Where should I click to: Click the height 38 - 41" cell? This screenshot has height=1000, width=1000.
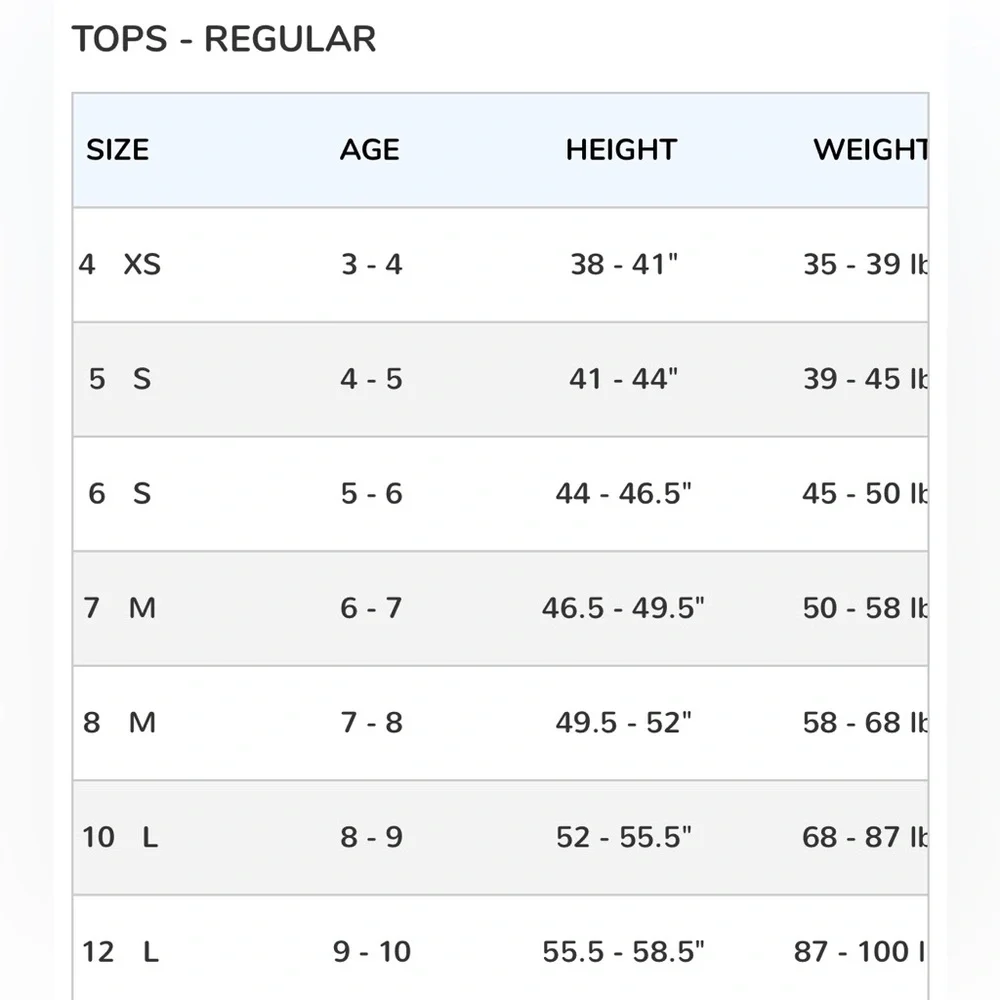[624, 264]
